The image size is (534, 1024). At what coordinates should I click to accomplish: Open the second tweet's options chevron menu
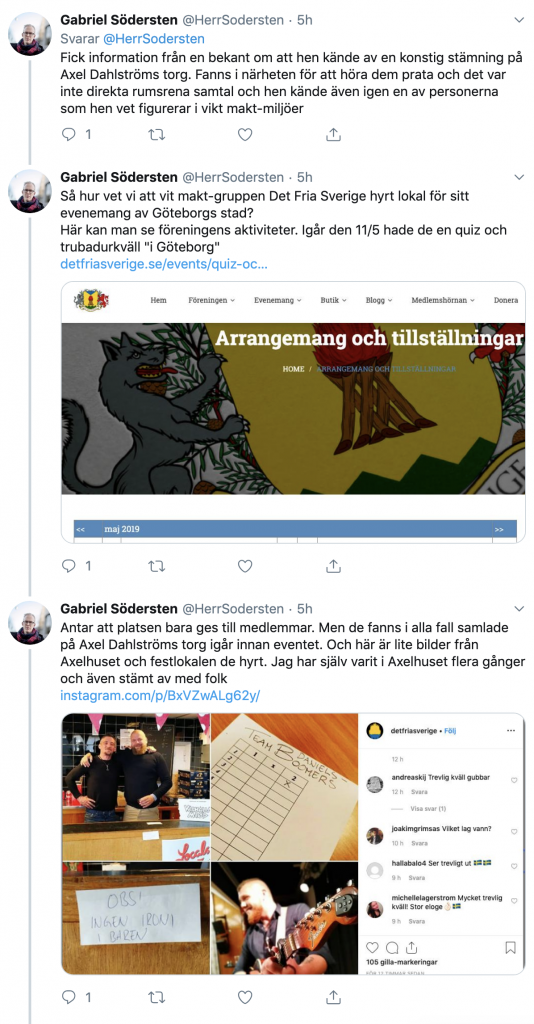(519, 177)
